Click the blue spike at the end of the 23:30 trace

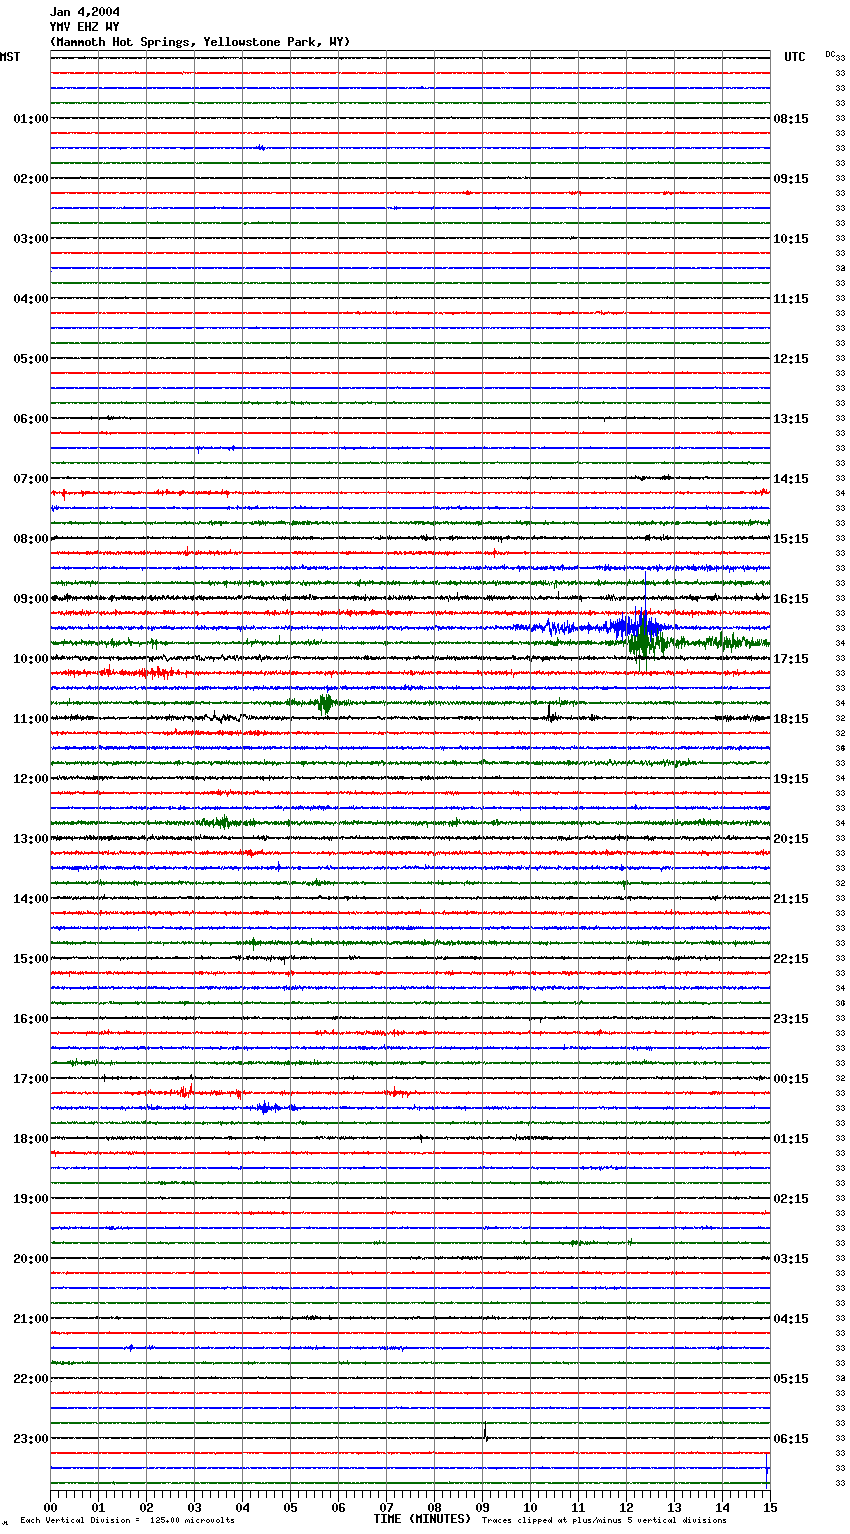767,1471
